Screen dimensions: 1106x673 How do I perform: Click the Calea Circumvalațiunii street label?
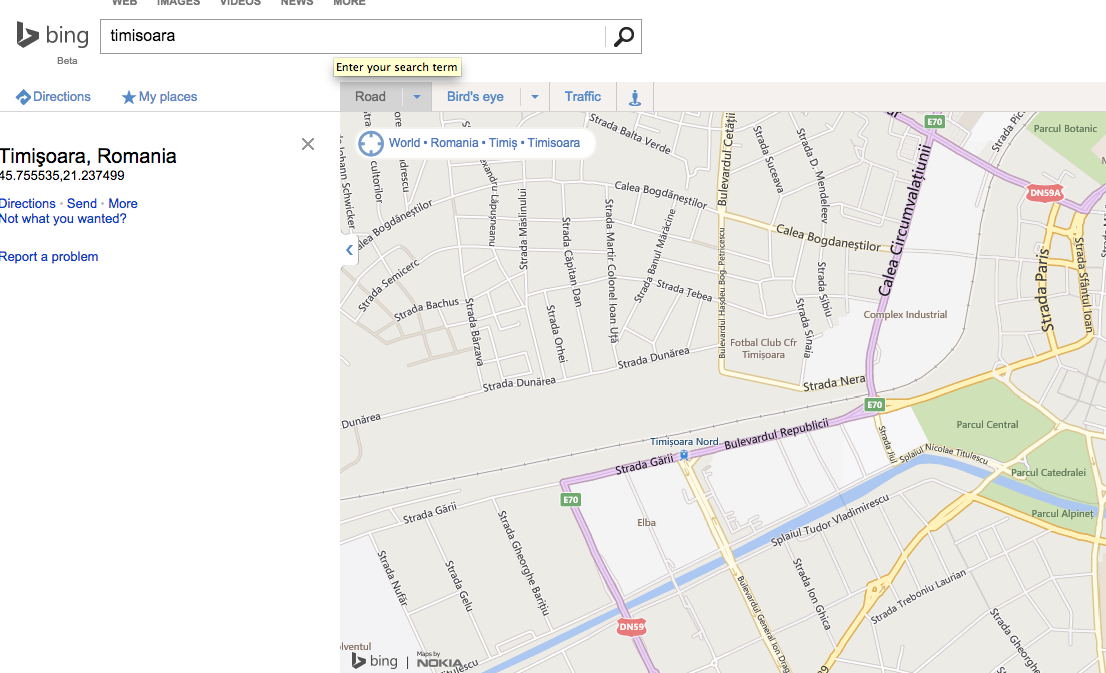coord(905,219)
